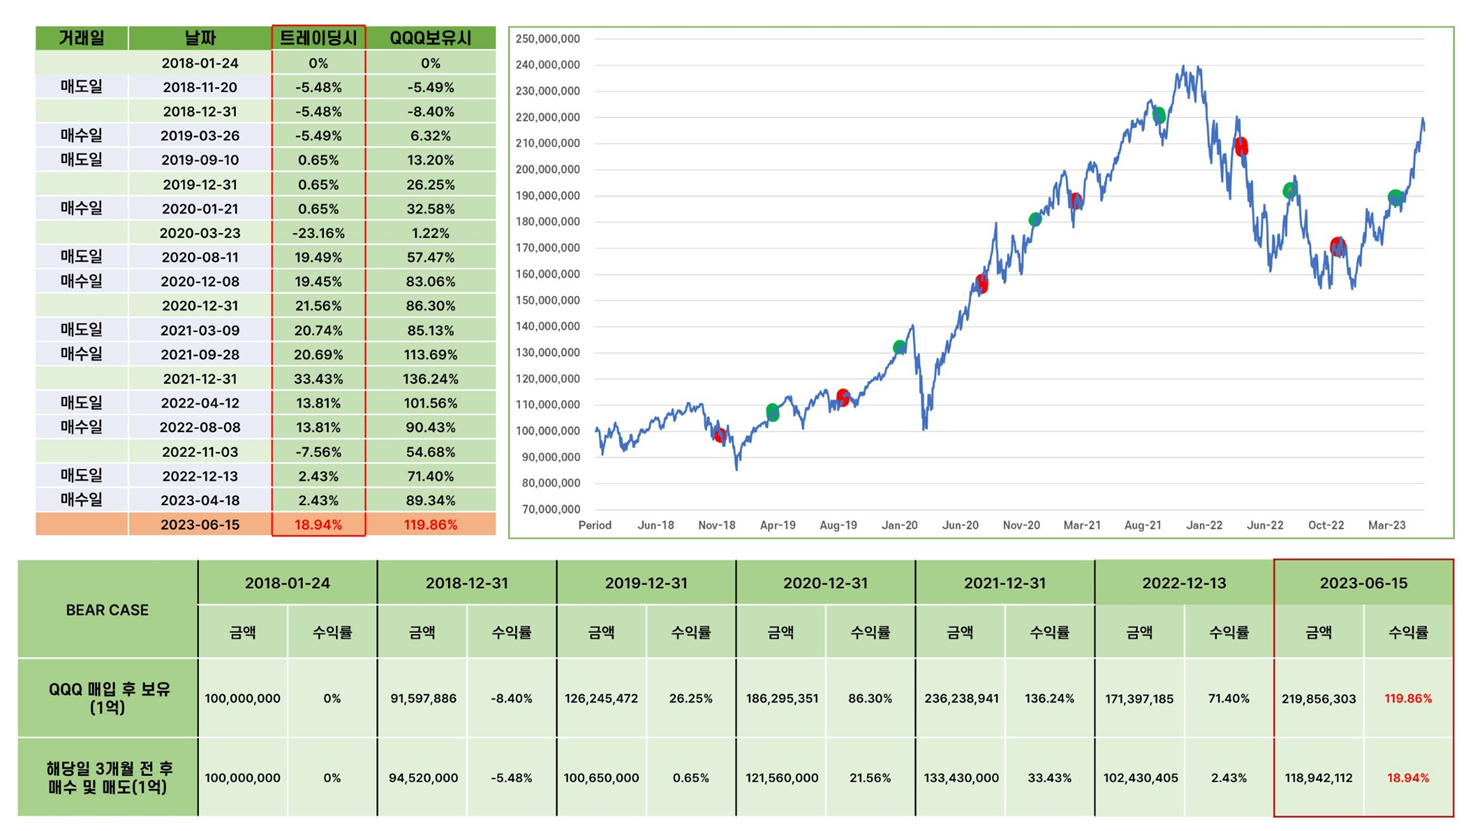Select the -23.16% trading return cell
The image size is (1482, 831).
coord(318,233)
